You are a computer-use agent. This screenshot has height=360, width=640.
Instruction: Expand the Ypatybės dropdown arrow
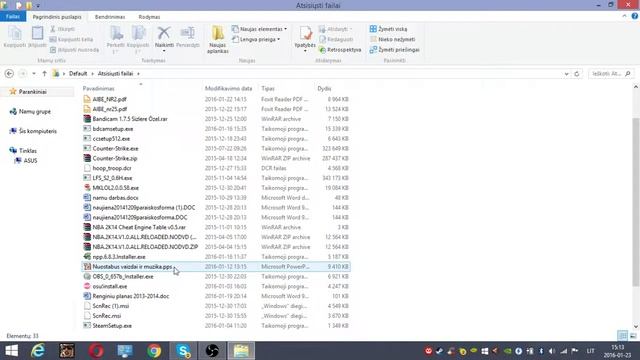click(305, 51)
